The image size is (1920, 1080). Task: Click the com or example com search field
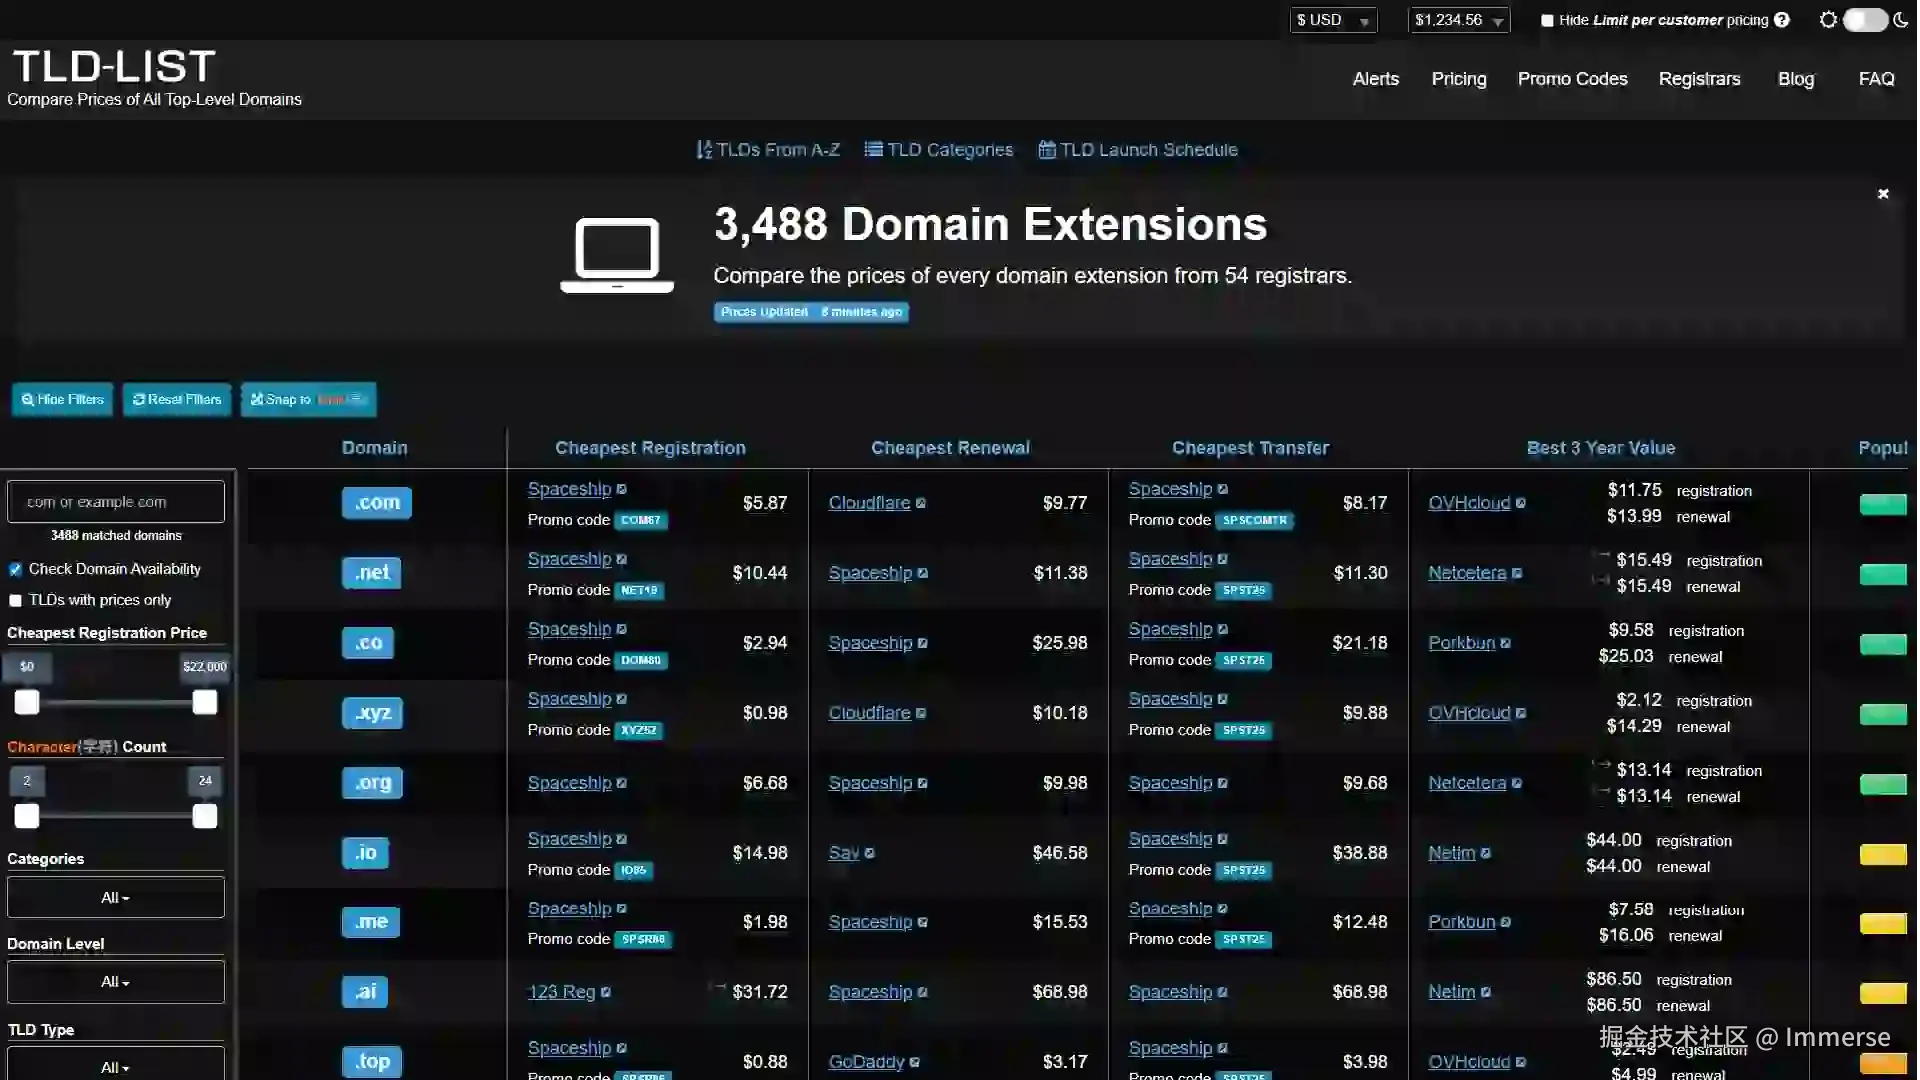tap(115, 501)
